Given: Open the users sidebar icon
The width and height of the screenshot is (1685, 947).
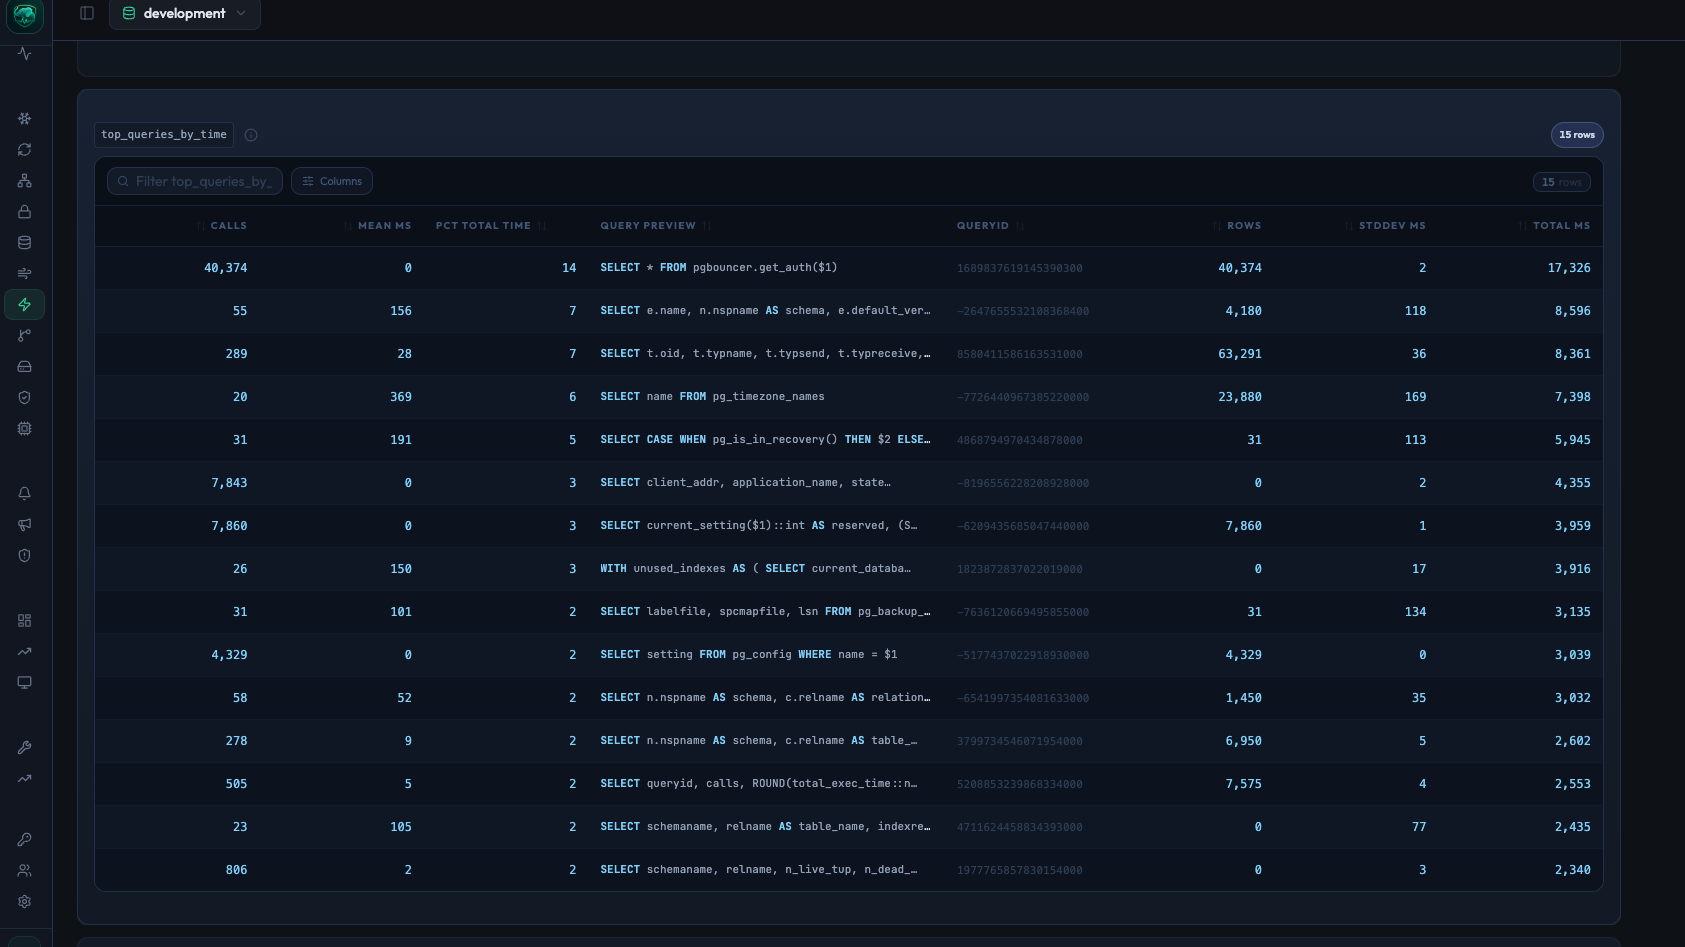Looking at the screenshot, I should pyautogui.click(x=25, y=871).
